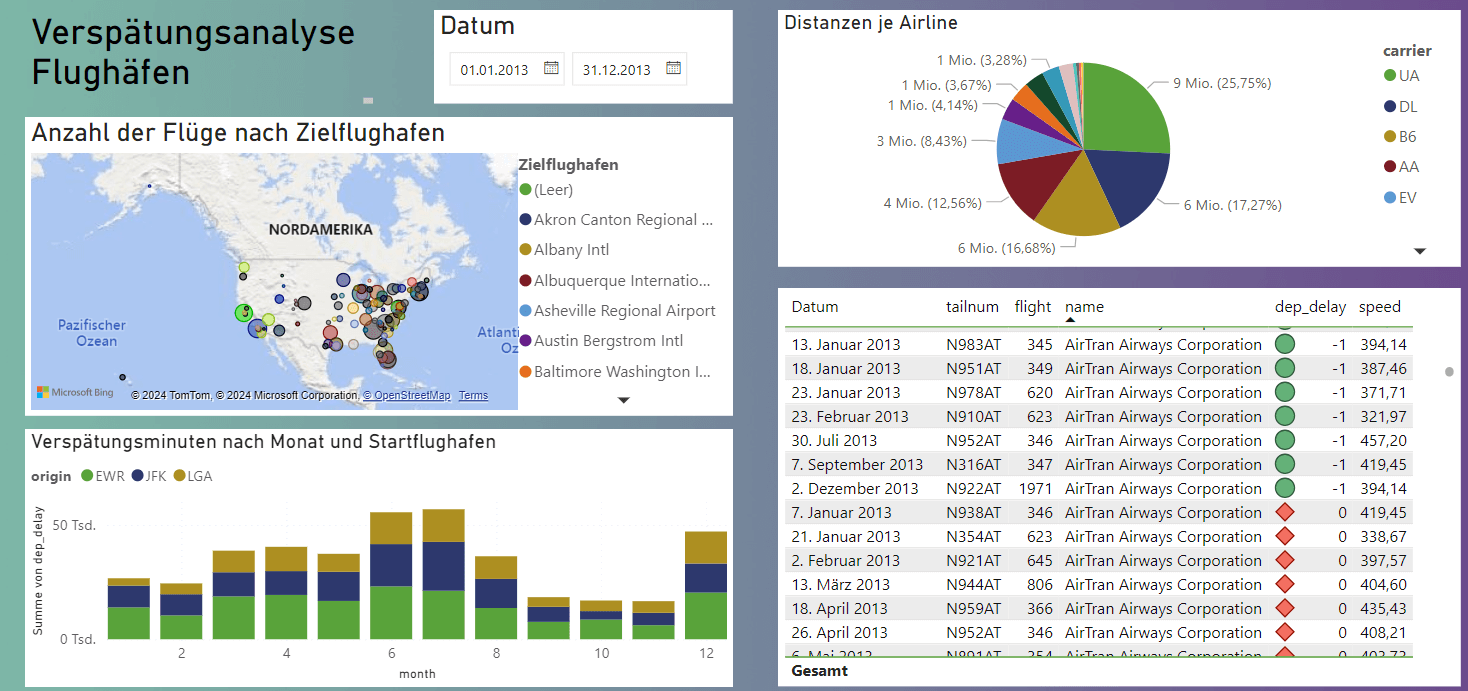Select Asheville Regional Airport legend entry

(x=617, y=311)
